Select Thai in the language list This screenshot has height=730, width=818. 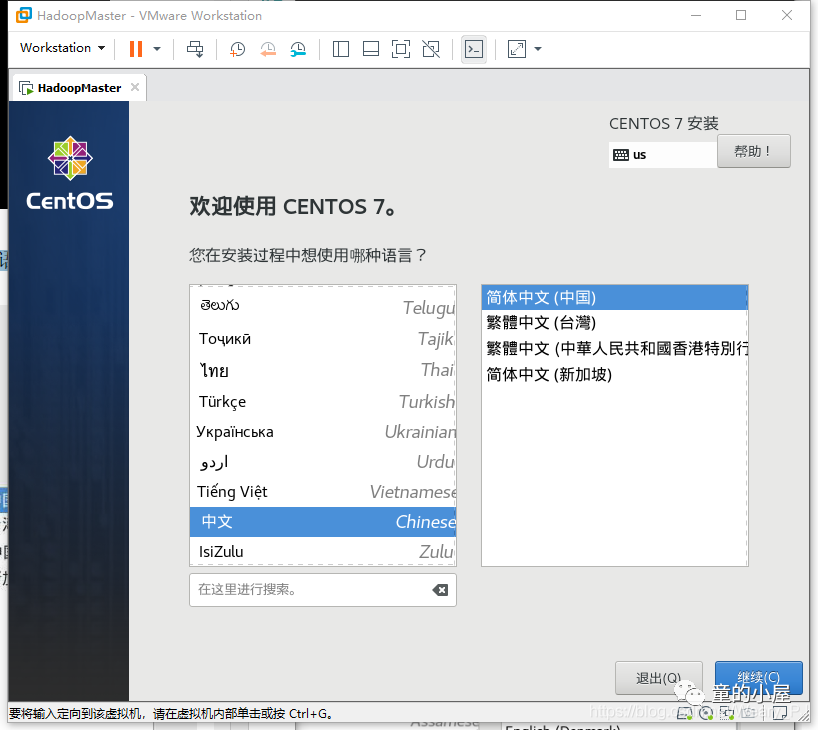tap(322, 370)
